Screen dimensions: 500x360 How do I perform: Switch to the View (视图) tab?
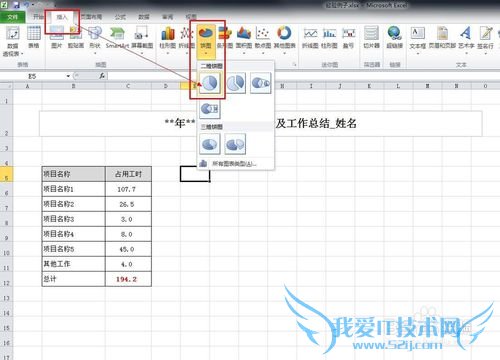(x=191, y=17)
